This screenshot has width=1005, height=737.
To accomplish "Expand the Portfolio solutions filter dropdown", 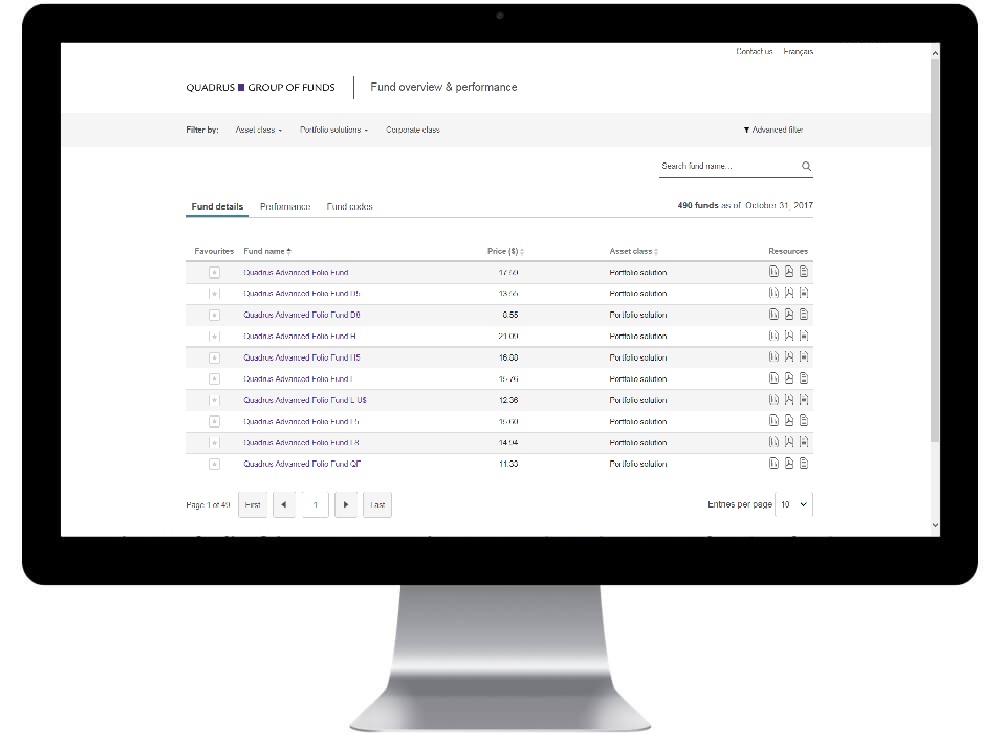I will click(334, 130).
